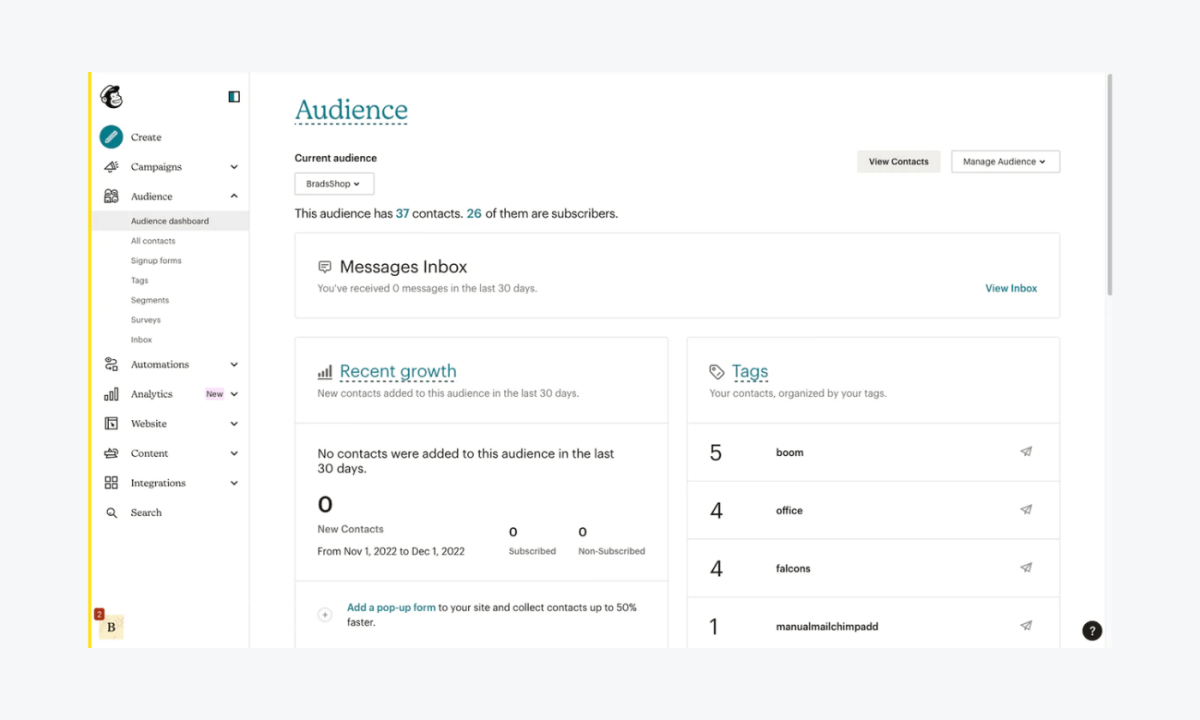Image resolution: width=1200 pixels, height=720 pixels.
Task: Open Tags submenu item in sidebar
Action: (x=139, y=281)
